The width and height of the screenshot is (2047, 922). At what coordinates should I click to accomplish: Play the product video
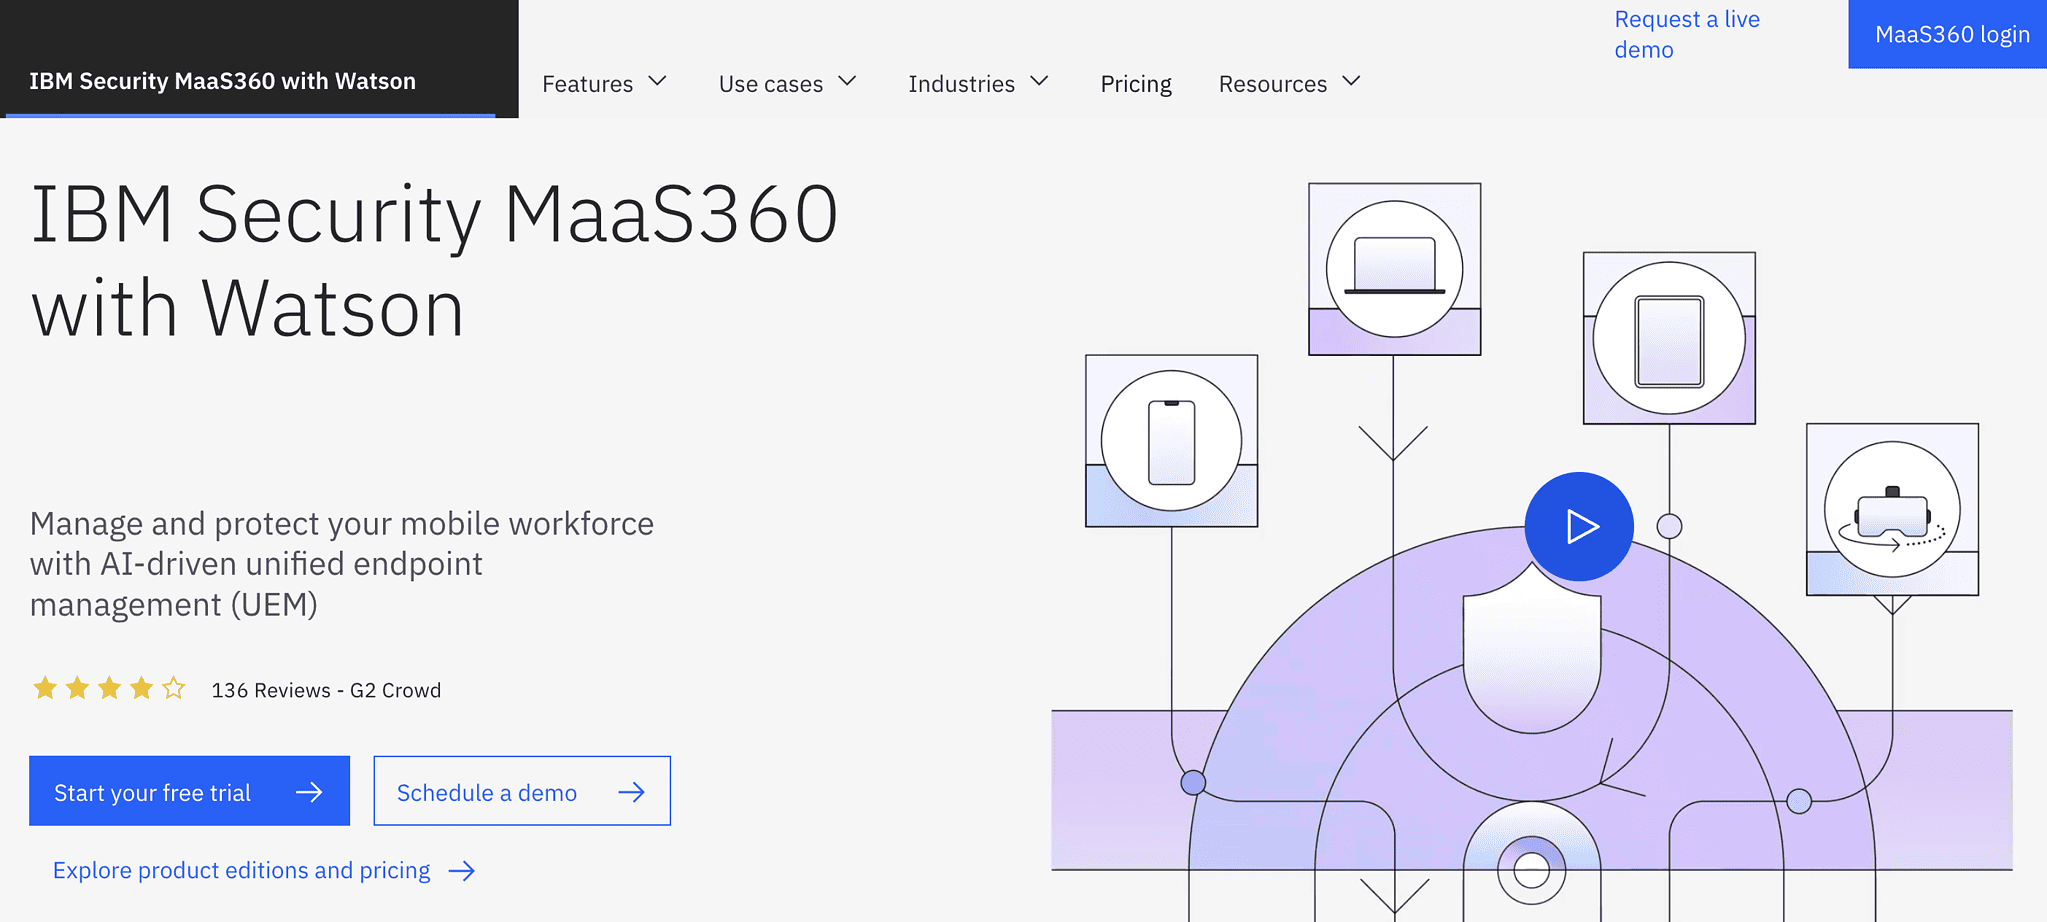point(1578,526)
